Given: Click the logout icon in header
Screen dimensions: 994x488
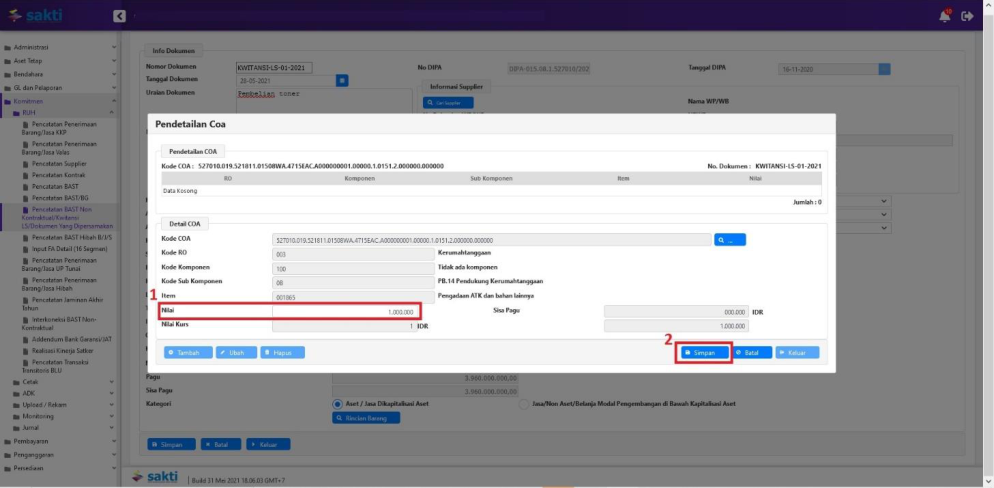Looking at the screenshot, I should [x=967, y=16].
